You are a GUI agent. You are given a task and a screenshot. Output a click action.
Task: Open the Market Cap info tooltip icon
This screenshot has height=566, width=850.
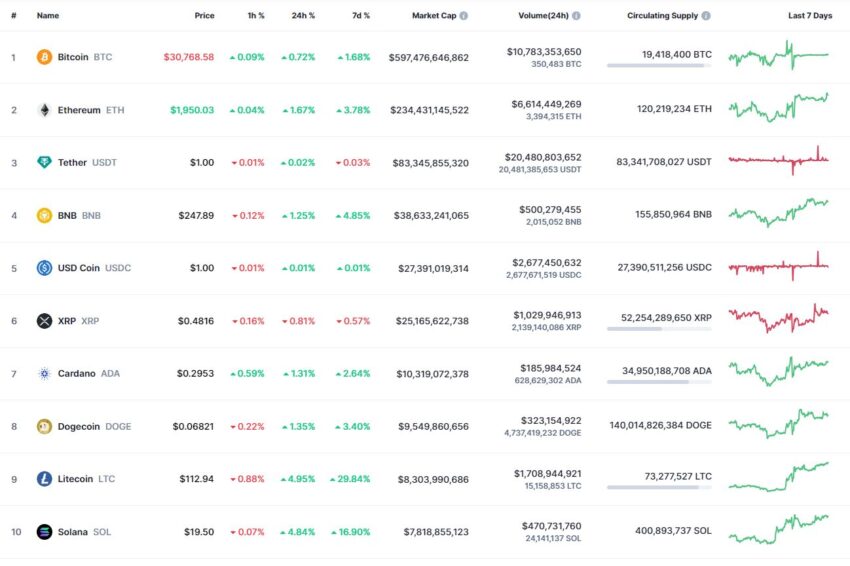463,16
